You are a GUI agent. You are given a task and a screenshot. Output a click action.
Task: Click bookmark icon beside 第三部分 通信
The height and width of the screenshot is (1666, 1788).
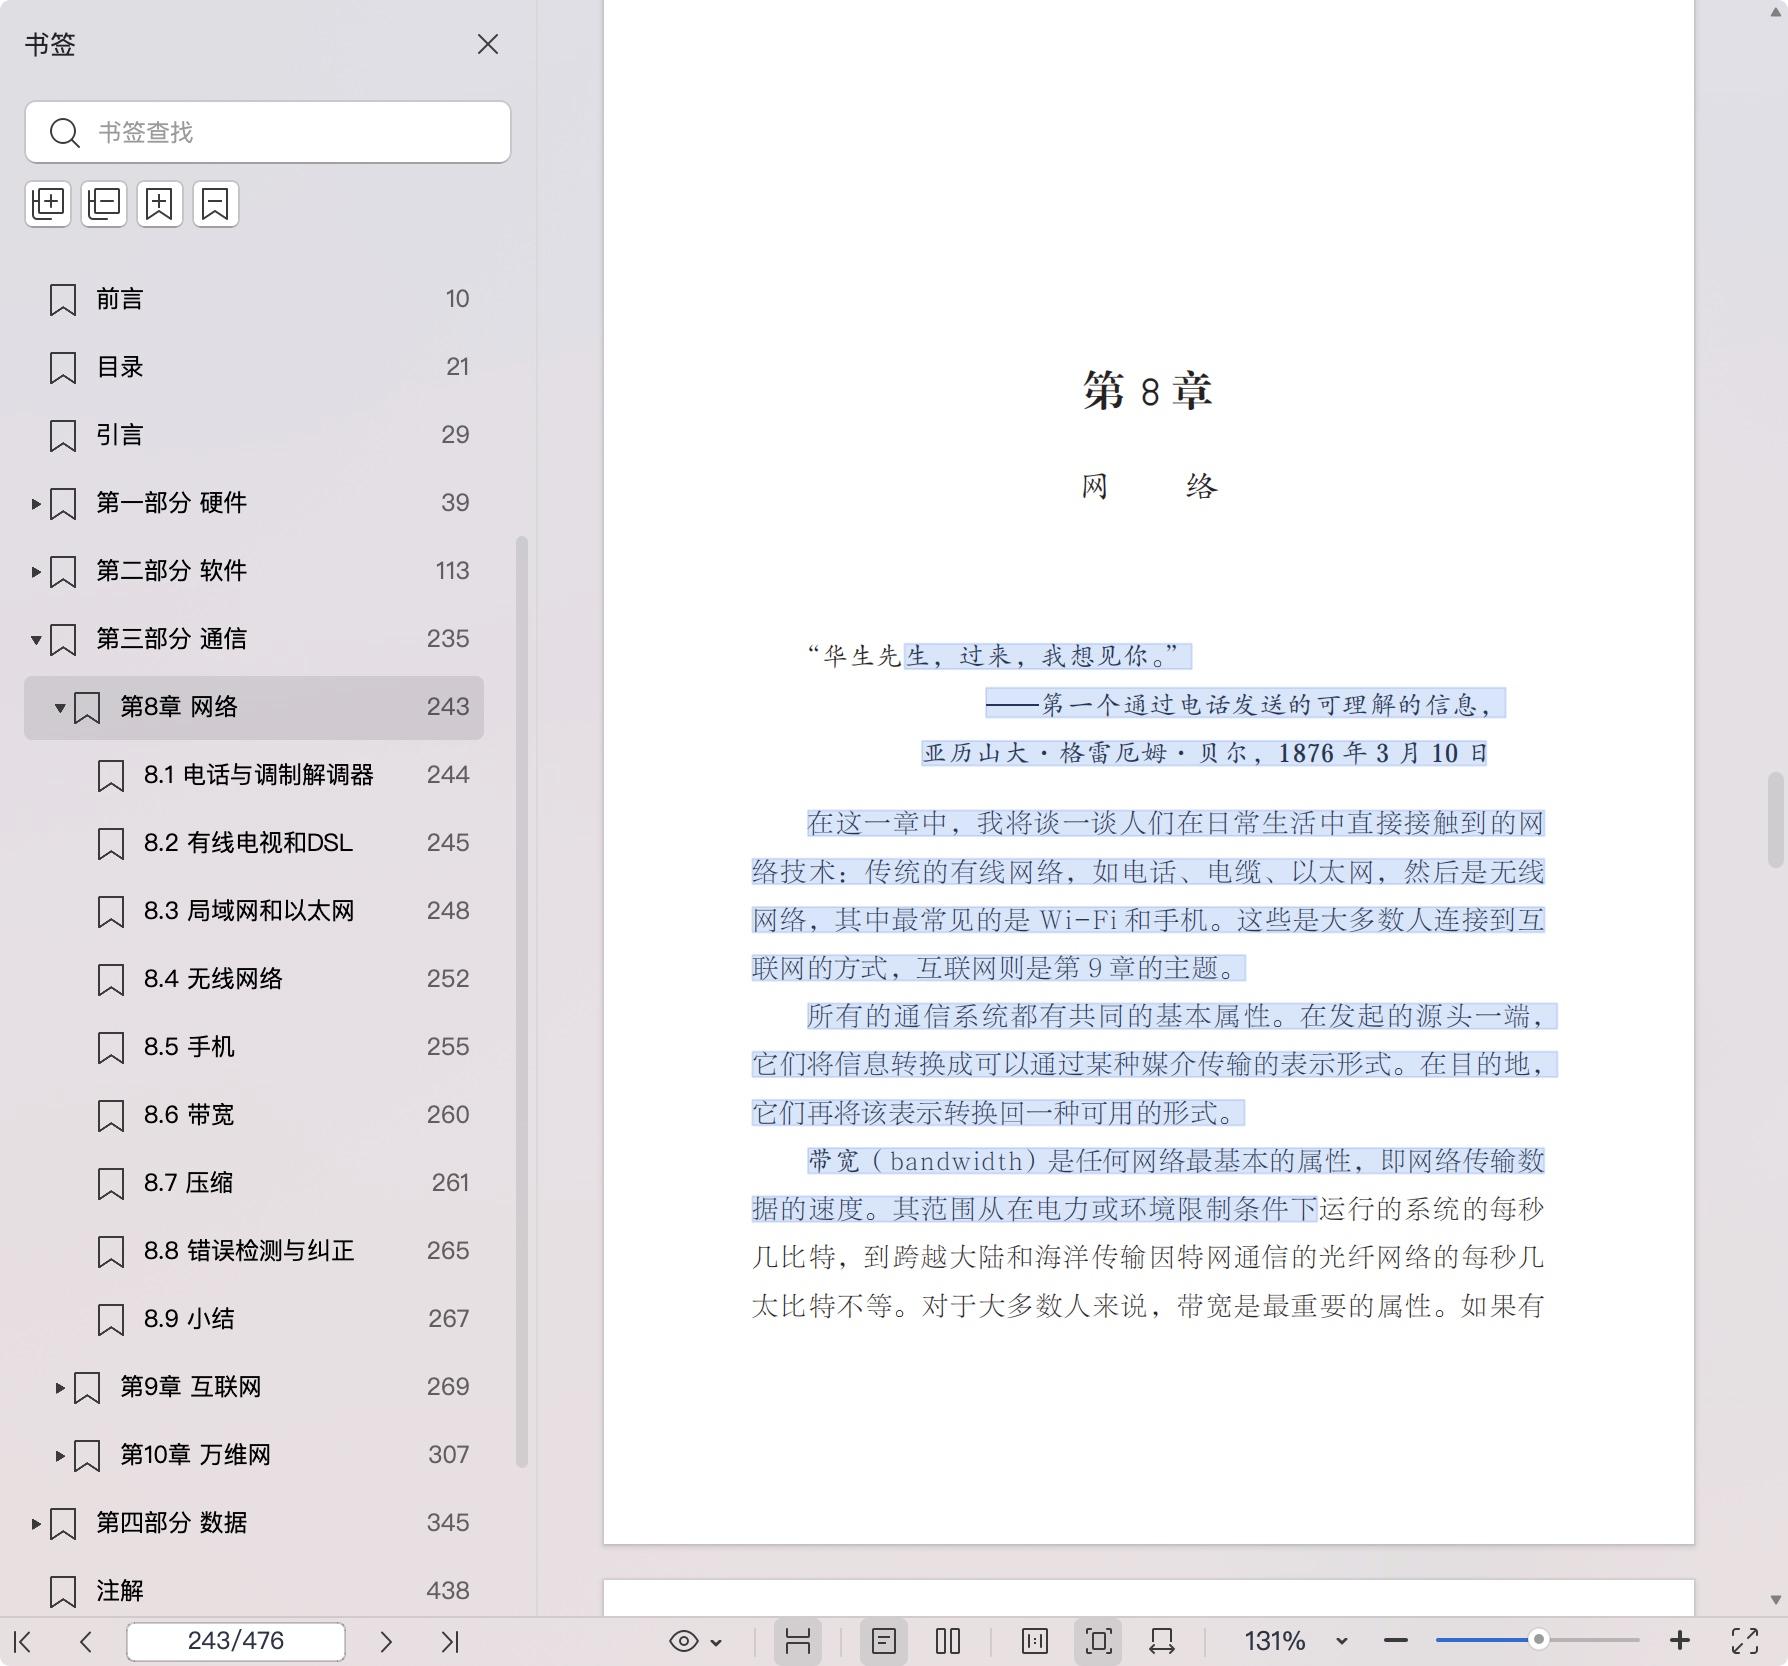[x=63, y=640]
